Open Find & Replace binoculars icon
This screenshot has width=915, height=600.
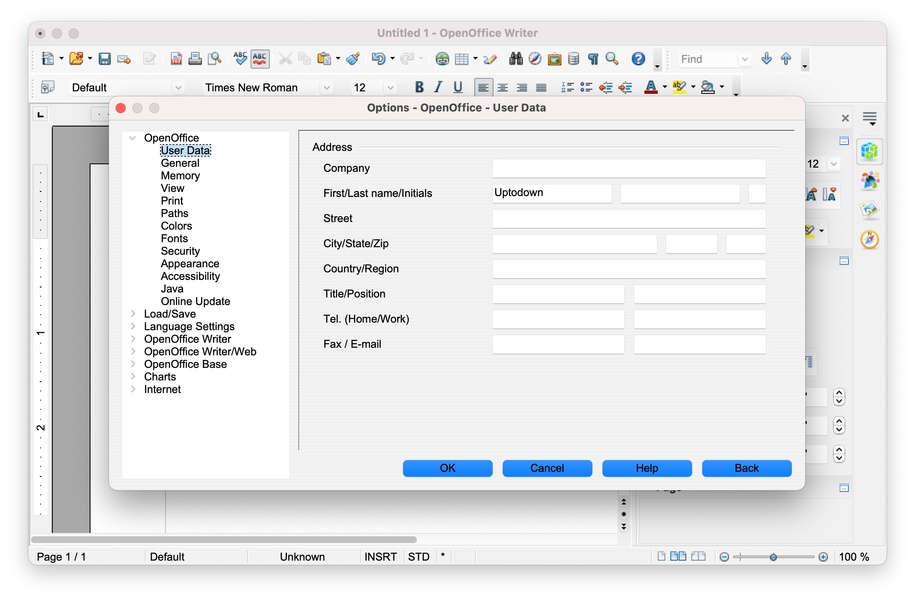[515, 59]
